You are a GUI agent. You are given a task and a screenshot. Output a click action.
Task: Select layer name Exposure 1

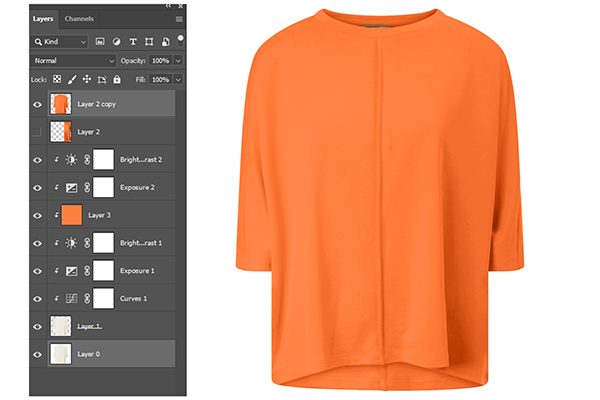(137, 271)
